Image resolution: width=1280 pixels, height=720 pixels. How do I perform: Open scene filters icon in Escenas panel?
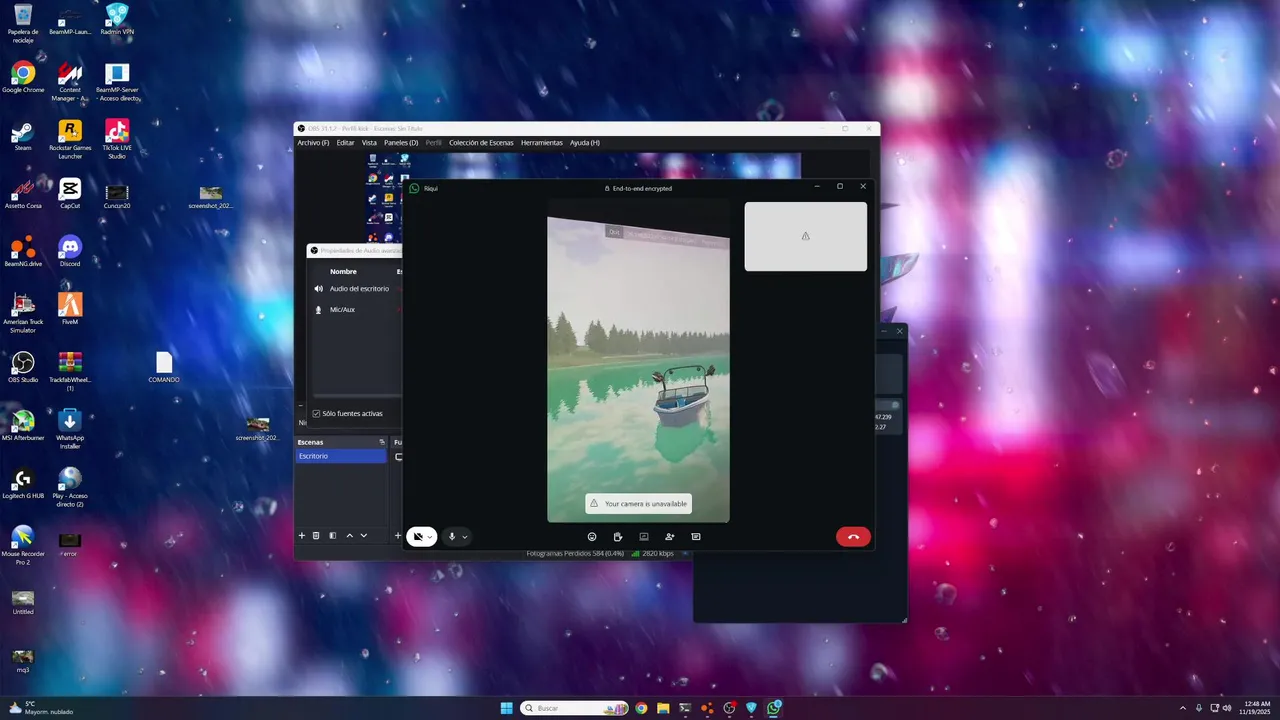tap(333, 536)
